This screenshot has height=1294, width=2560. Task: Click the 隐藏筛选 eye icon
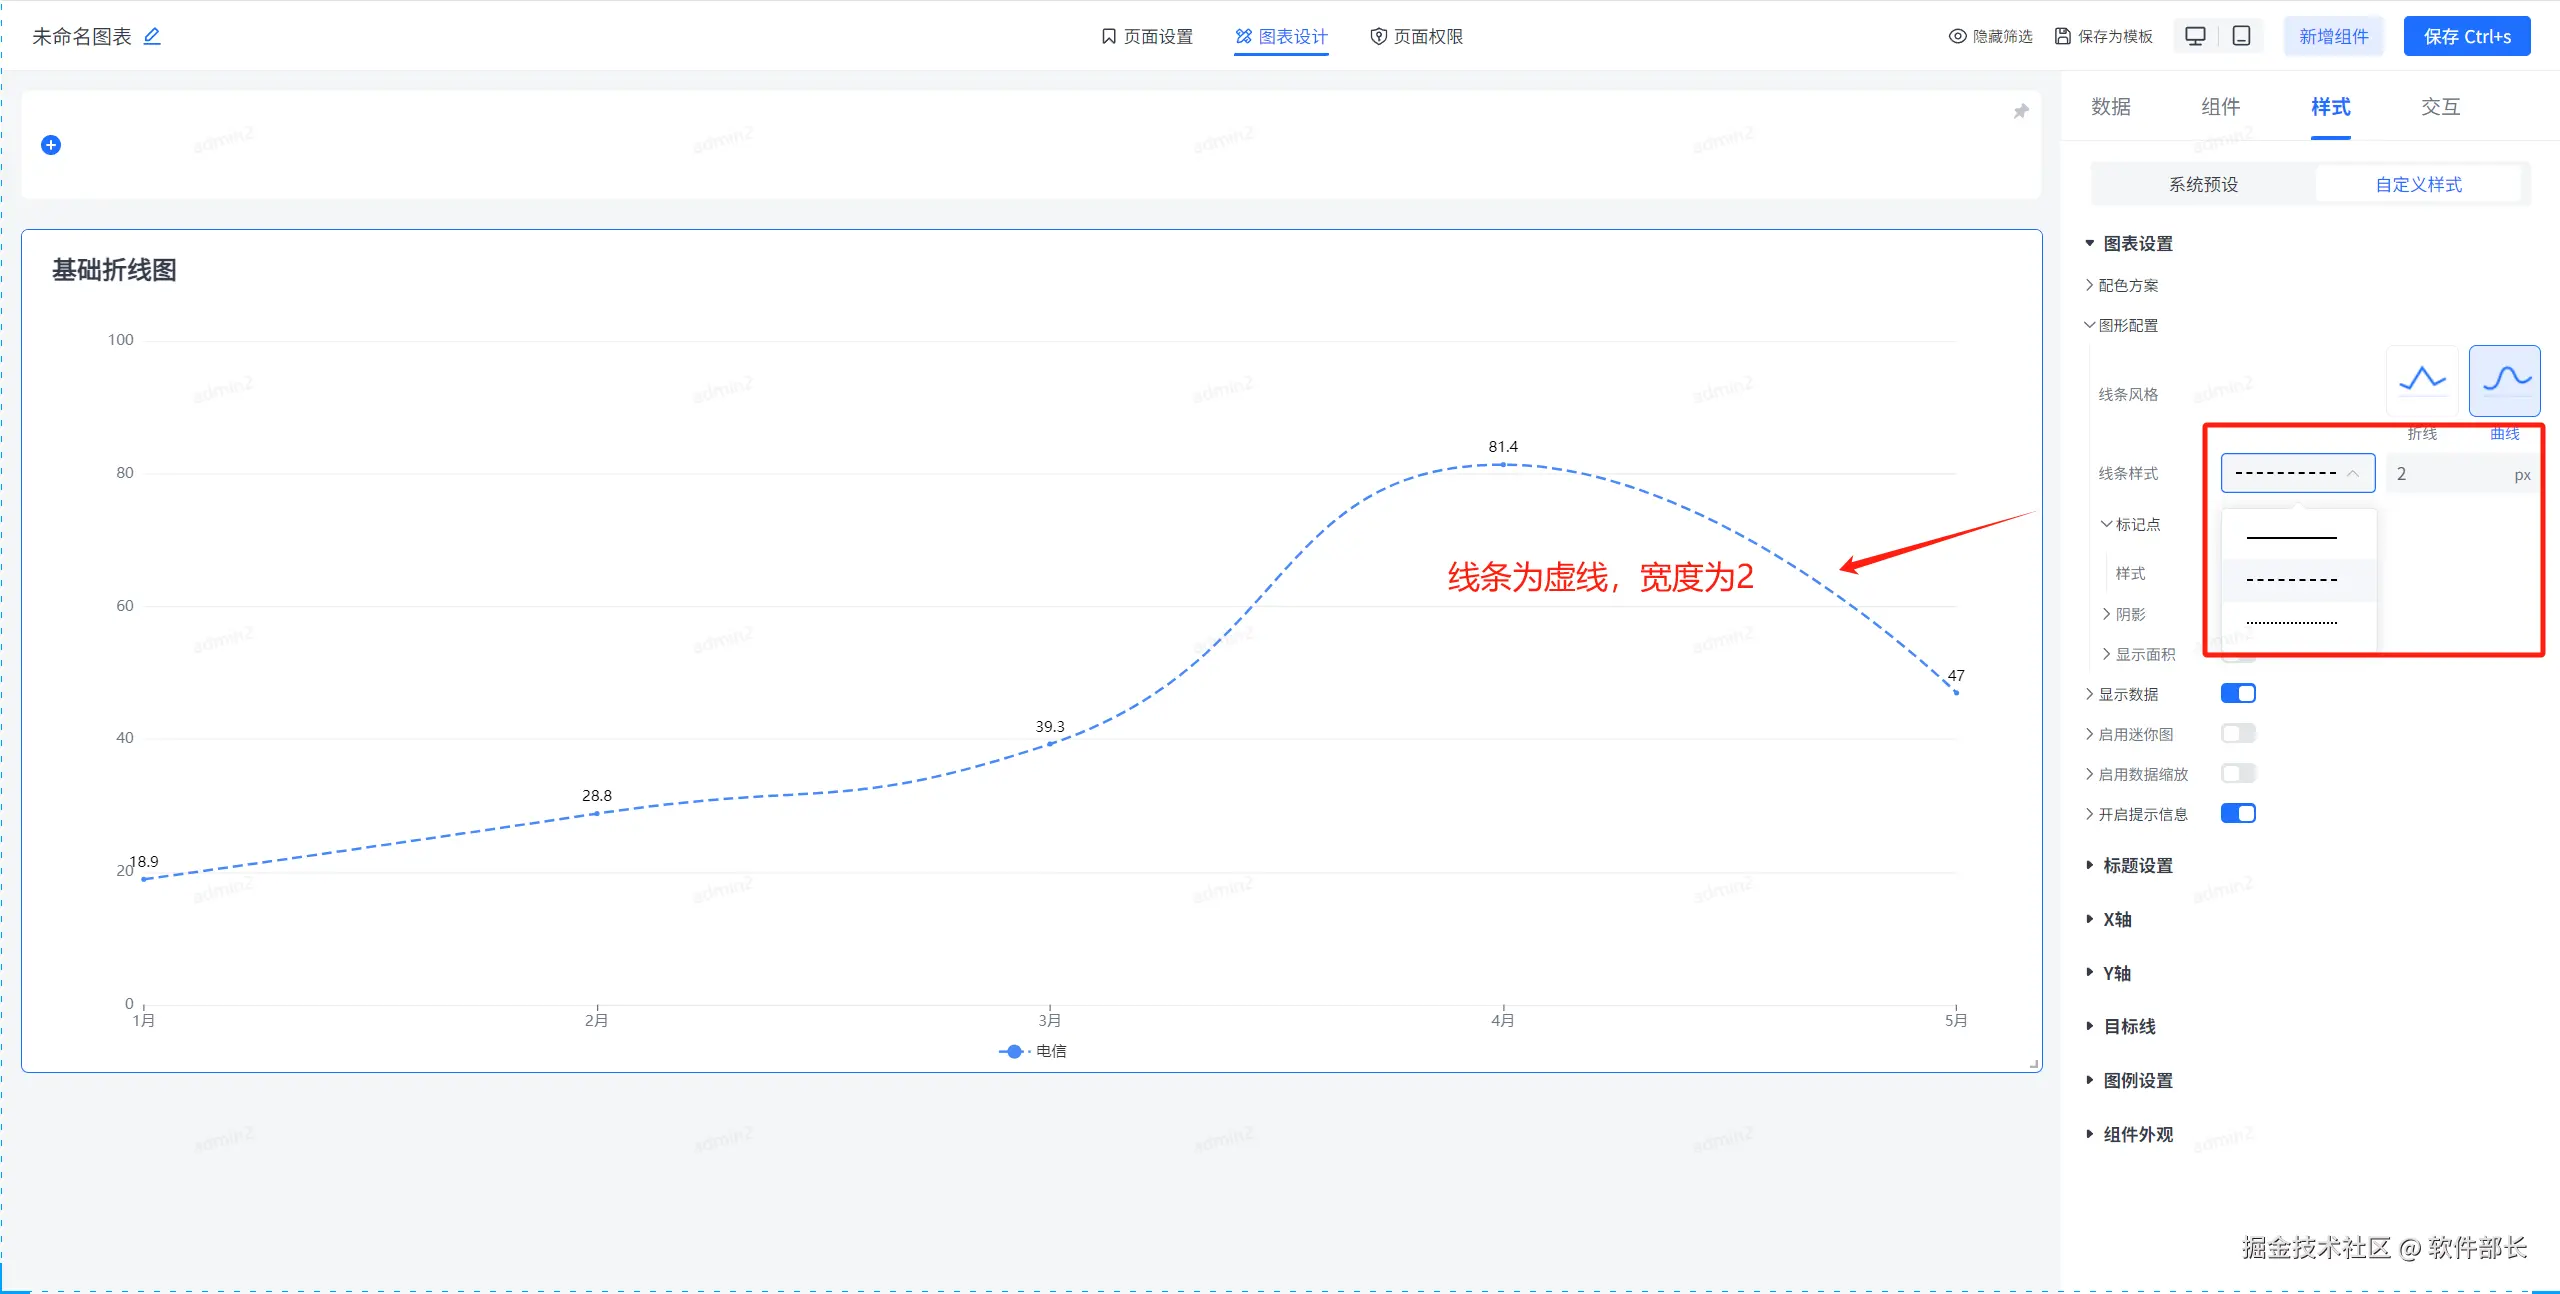click(1957, 36)
